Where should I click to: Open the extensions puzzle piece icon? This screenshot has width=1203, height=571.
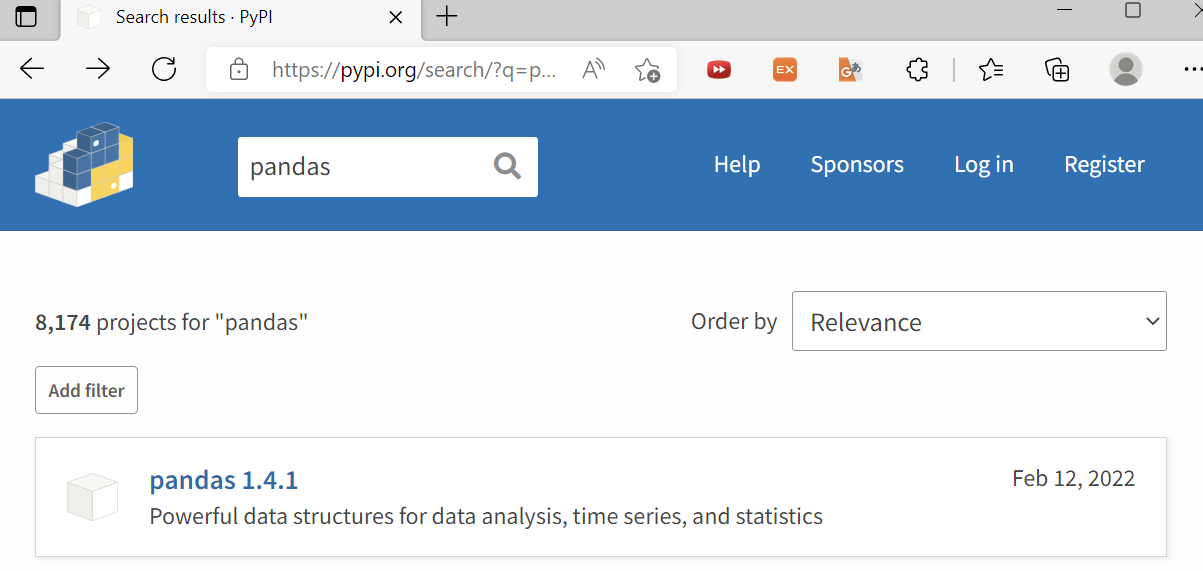coord(916,69)
